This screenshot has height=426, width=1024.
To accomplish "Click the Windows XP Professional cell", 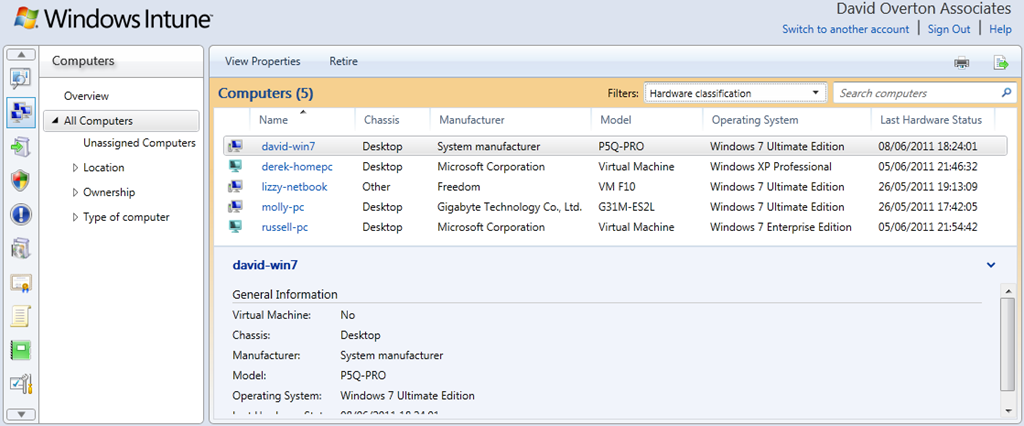I will [x=771, y=167].
